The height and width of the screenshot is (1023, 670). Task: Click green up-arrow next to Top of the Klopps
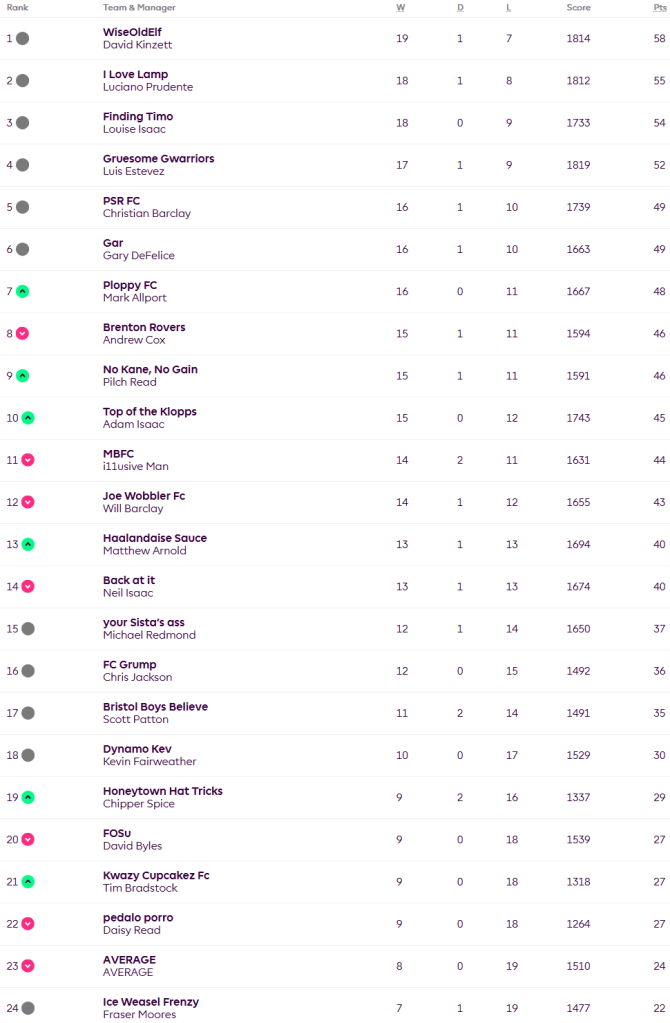click(x=28, y=418)
